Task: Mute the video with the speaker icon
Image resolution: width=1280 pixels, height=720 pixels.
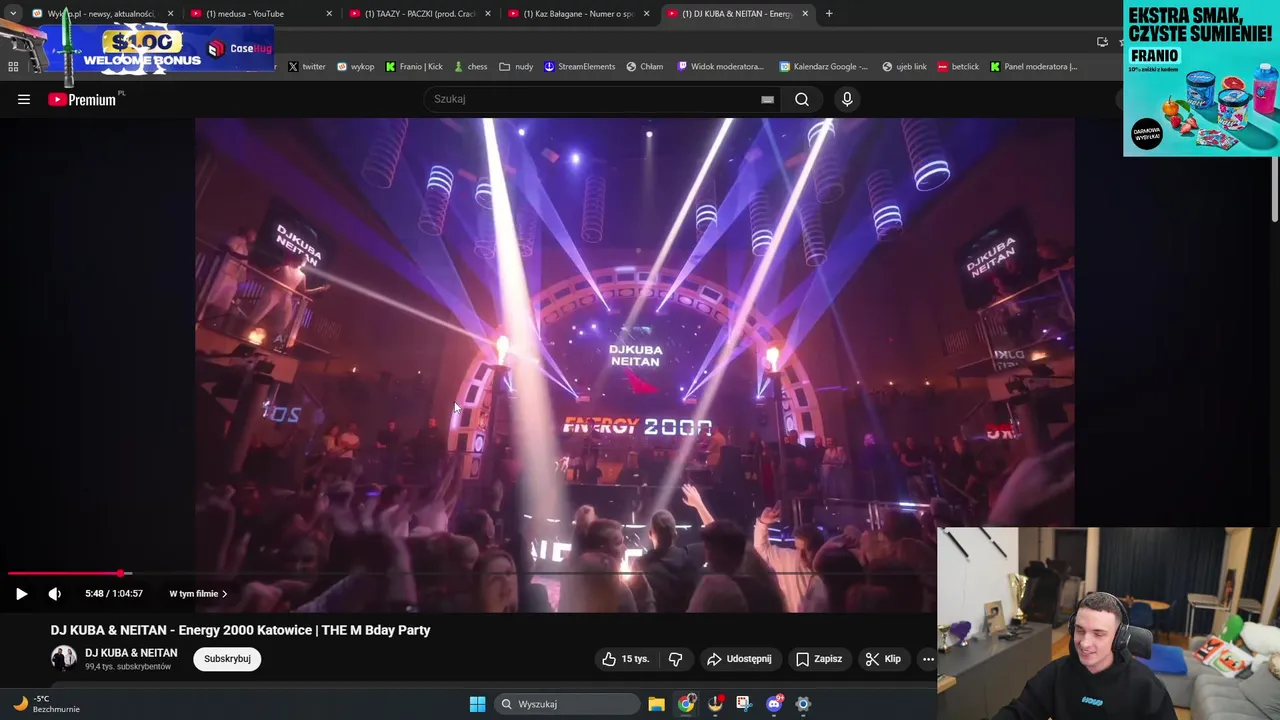Action: tap(55, 594)
